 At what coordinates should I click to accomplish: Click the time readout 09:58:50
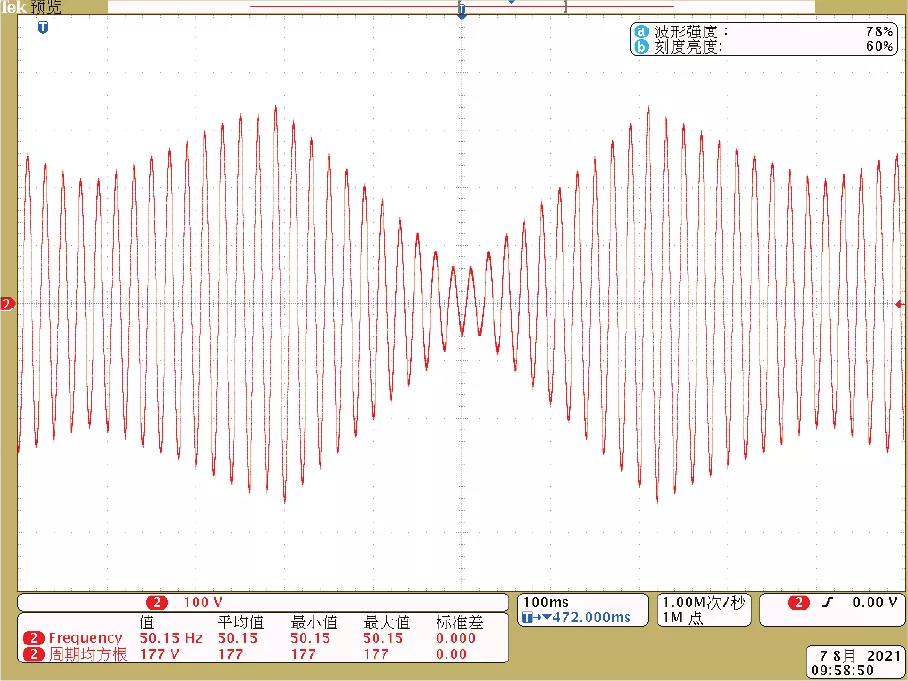click(843, 671)
